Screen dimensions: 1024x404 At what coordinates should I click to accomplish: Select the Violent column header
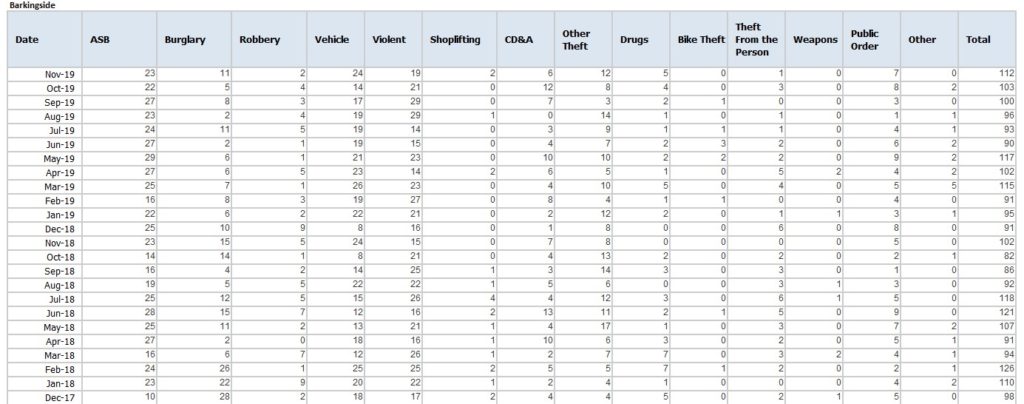tap(389, 40)
